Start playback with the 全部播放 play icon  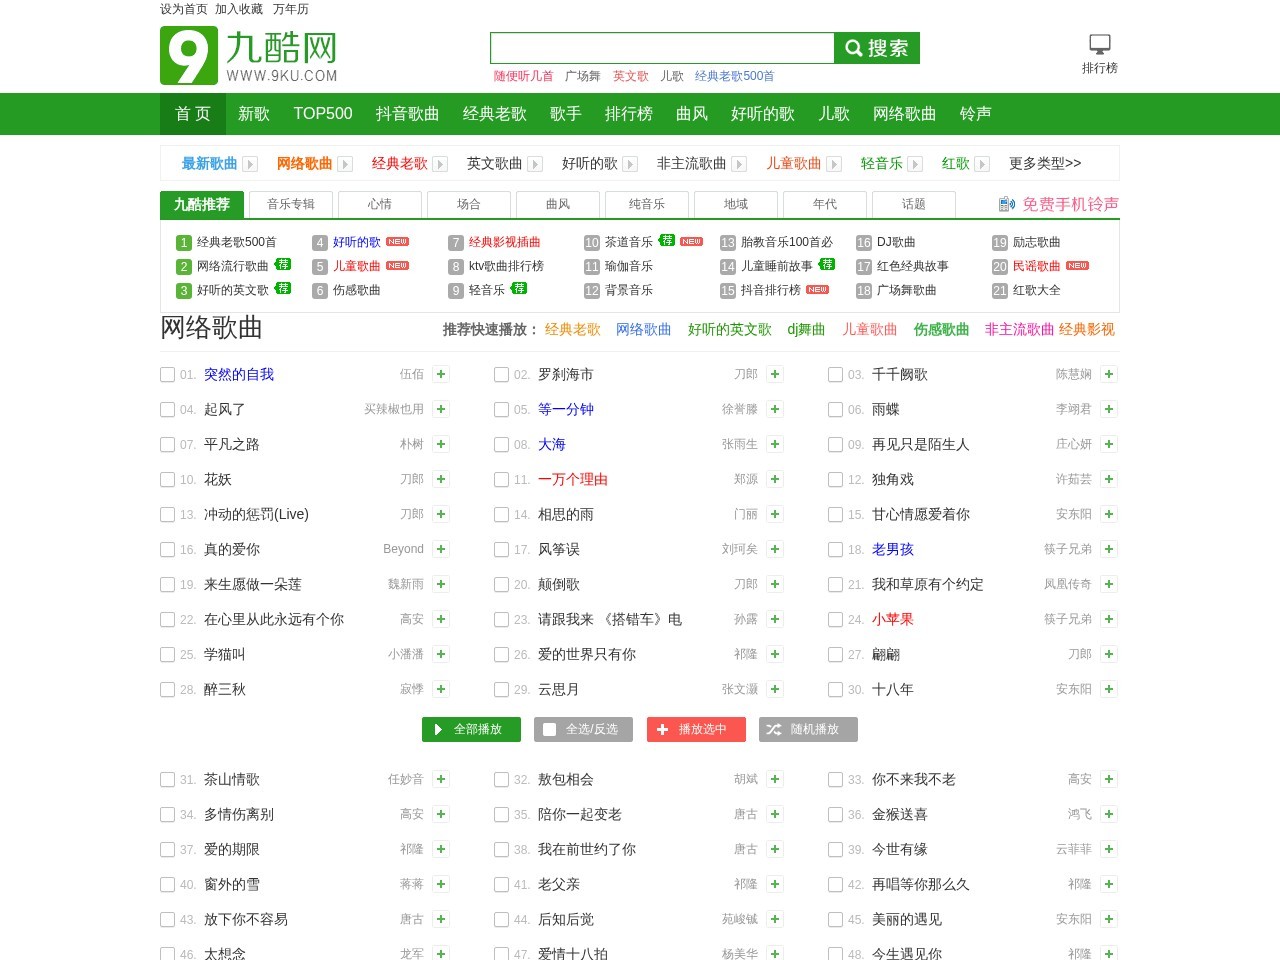tap(439, 729)
